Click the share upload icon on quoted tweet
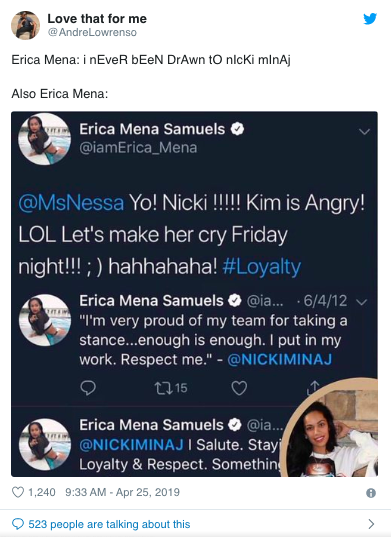391x537 pixels. pyautogui.click(x=313, y=387)
